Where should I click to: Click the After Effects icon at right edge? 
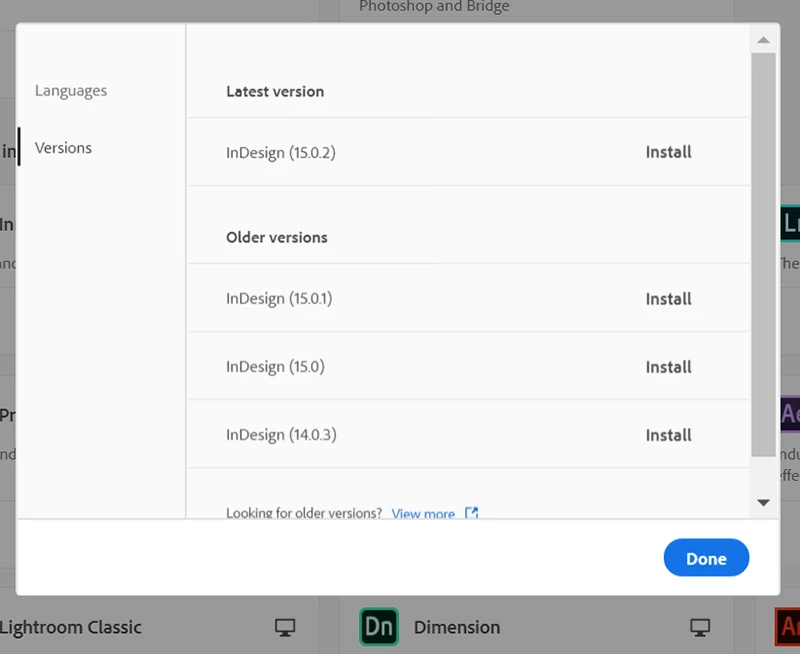[790, 414]
